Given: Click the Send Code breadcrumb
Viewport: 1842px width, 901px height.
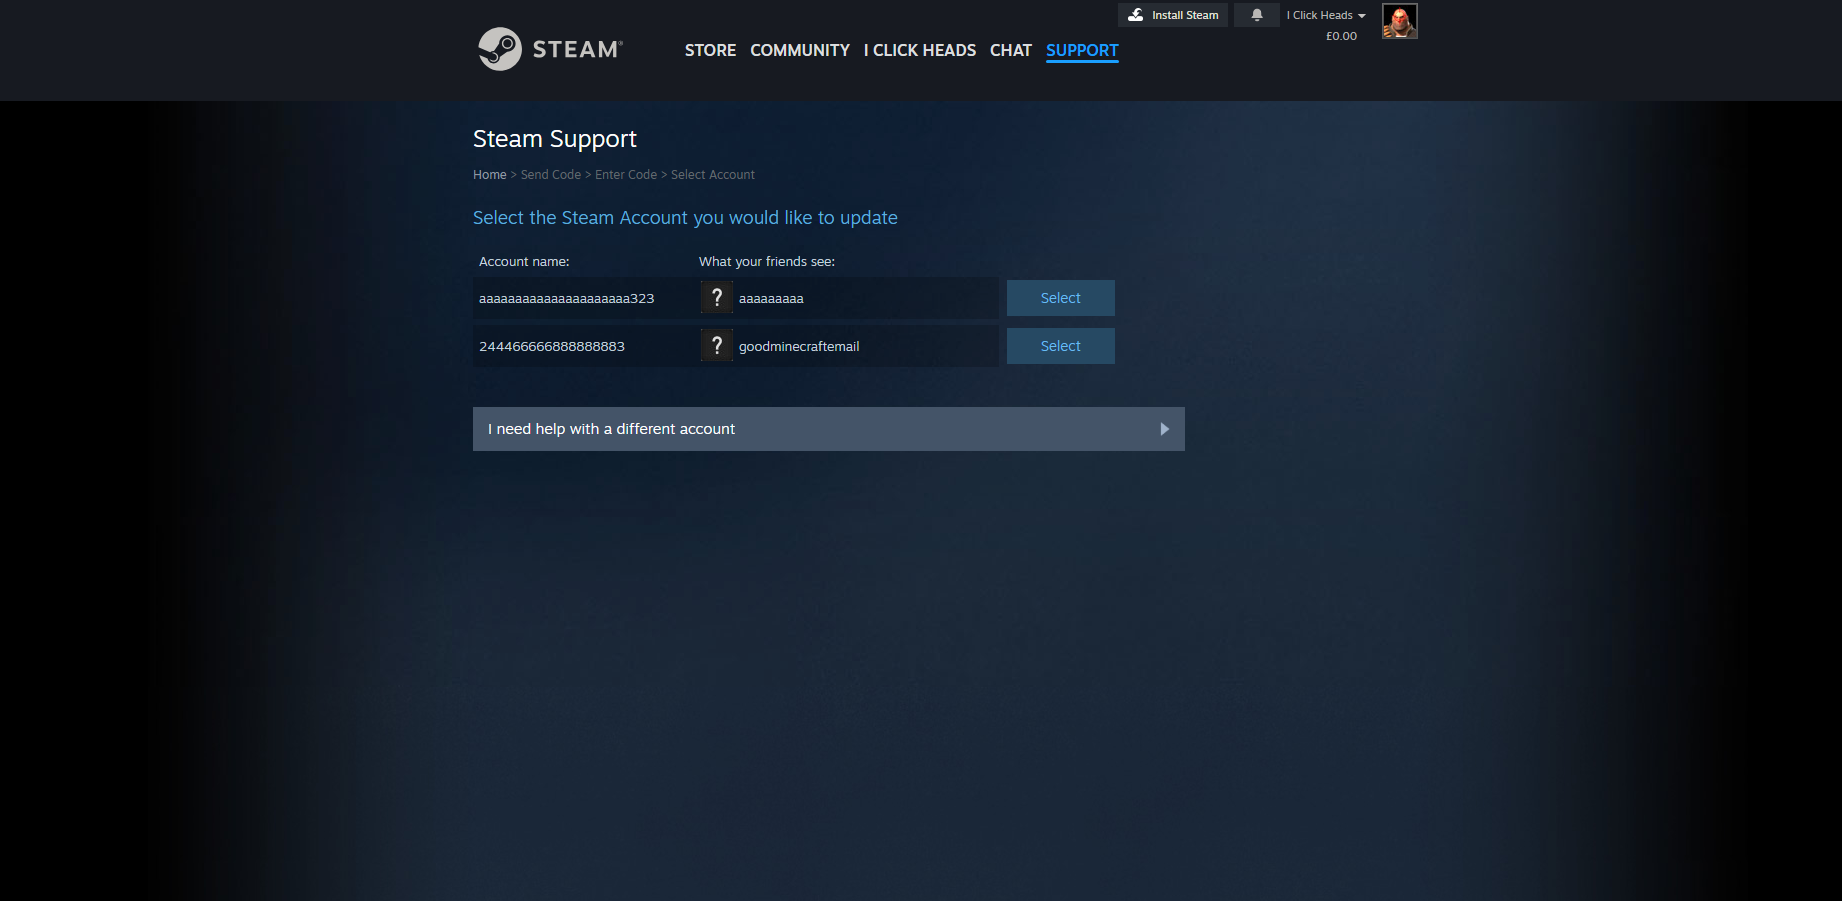Looking at the screenshot, I should [551, 175].
